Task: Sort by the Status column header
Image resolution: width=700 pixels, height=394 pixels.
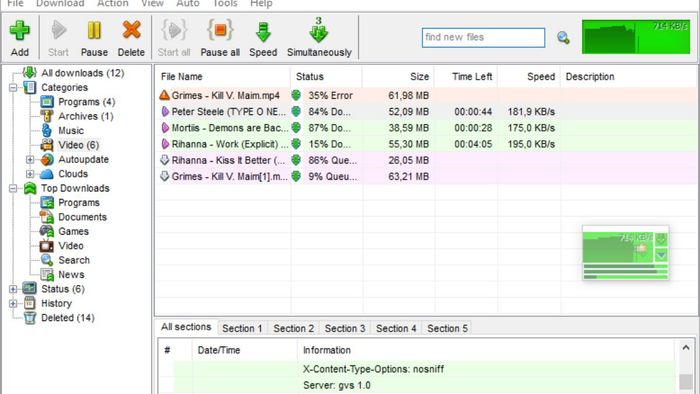Action: point(326,77)
